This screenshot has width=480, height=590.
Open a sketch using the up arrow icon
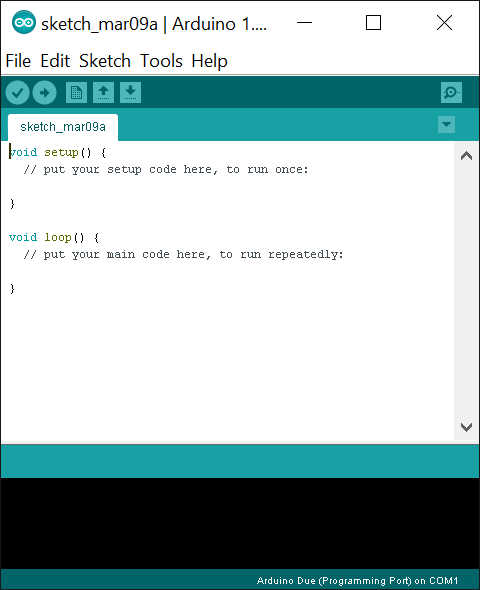pyautogui.click(x=103, y=93)
